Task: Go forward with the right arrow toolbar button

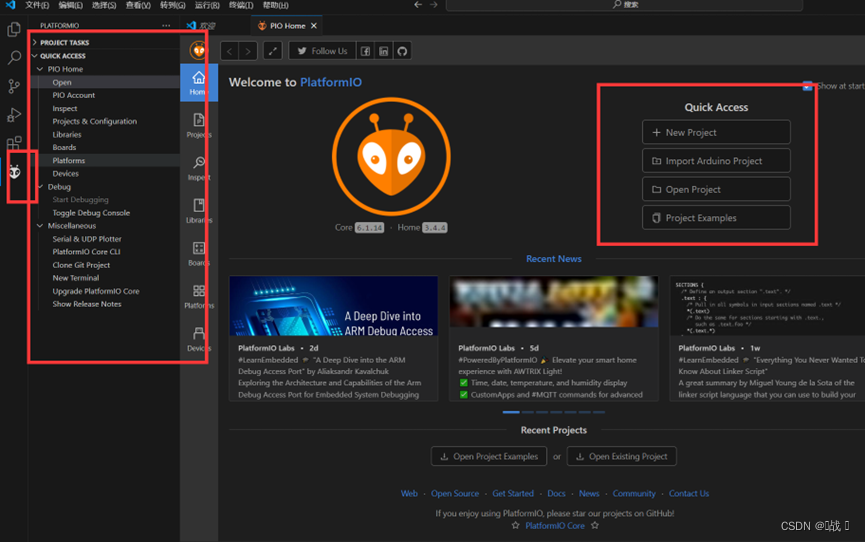Action: click(x=248, y=51)
